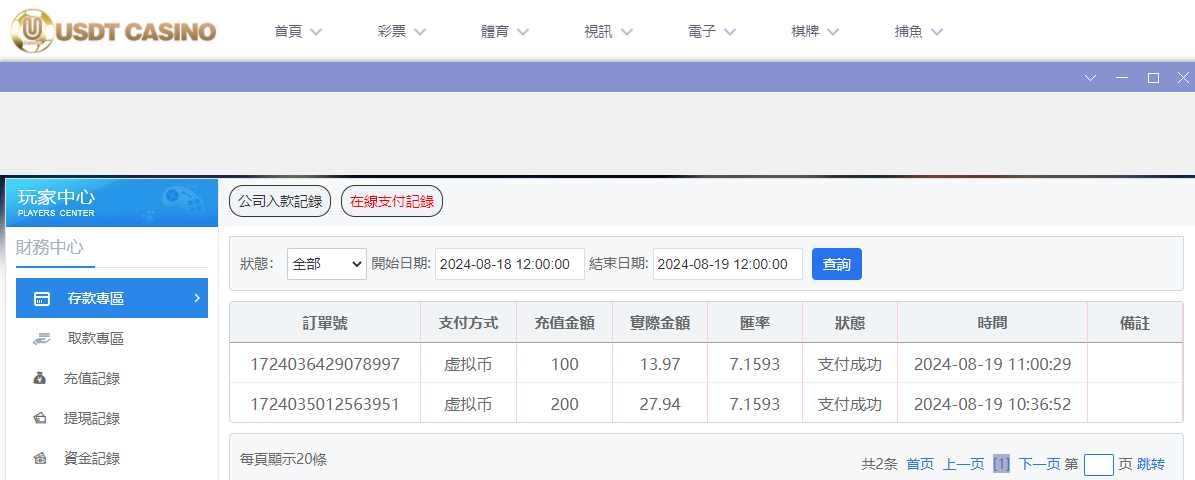Screen dimensions: 1195x480
Task: Click the page number input box
Action: (x=1098, y=464)
